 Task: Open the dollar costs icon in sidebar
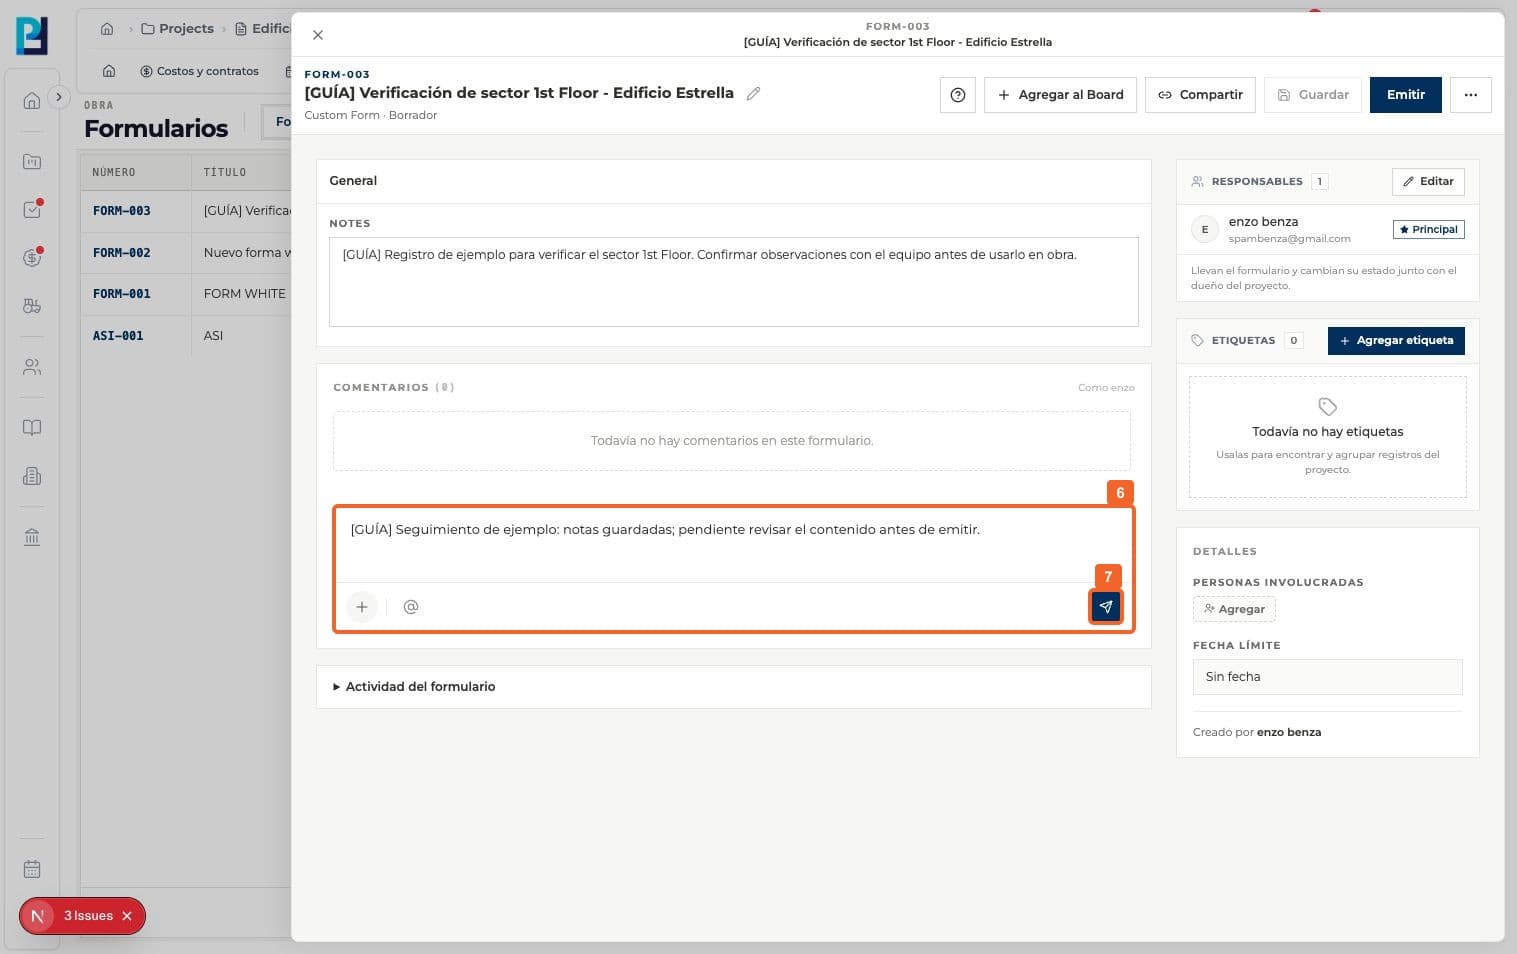point(32,258)
